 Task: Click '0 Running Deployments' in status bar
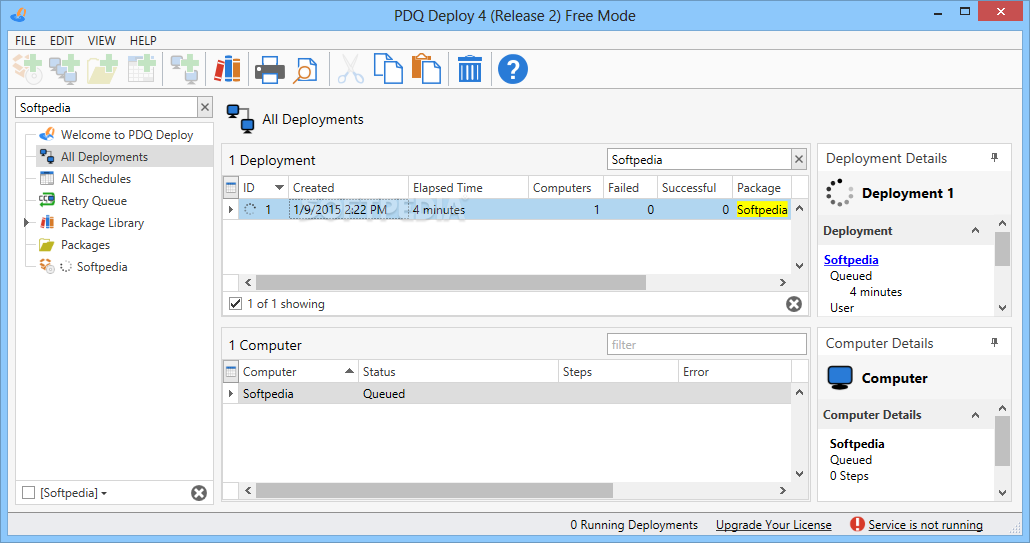(x=634, y=525)
